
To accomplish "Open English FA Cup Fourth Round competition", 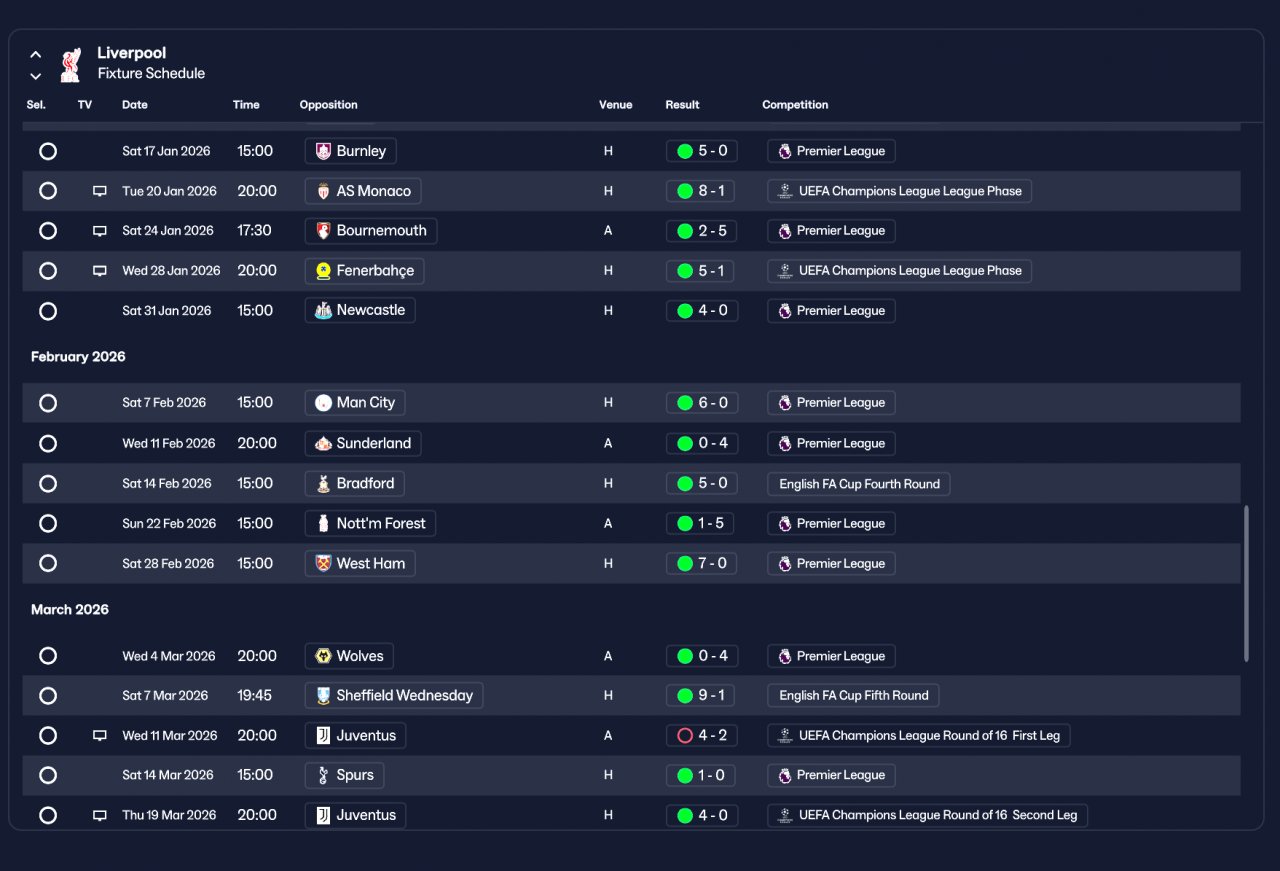I will tap(859, 484).
